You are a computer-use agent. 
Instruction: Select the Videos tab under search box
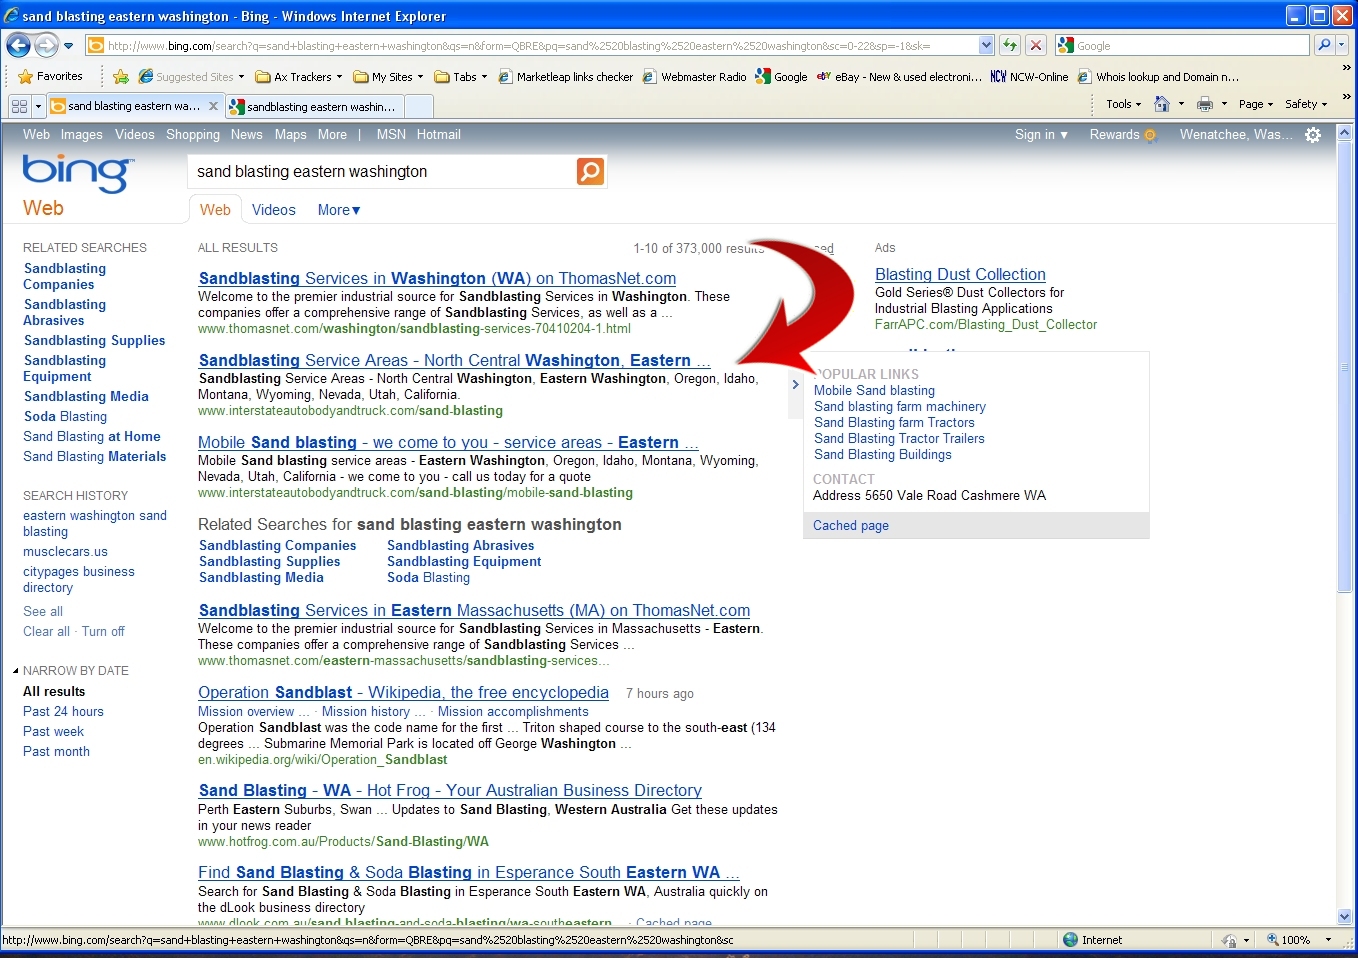pyautogui.click(x=273, y=210)
